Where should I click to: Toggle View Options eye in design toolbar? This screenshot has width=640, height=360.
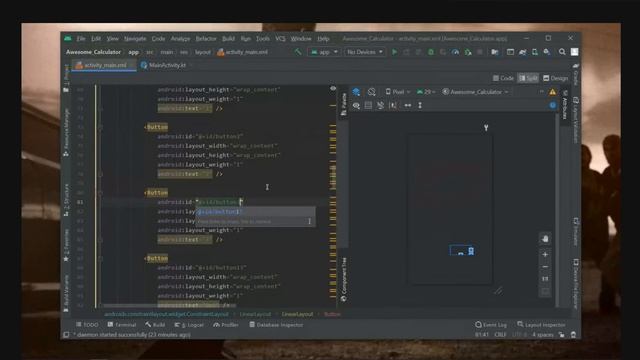click(356, 106)
